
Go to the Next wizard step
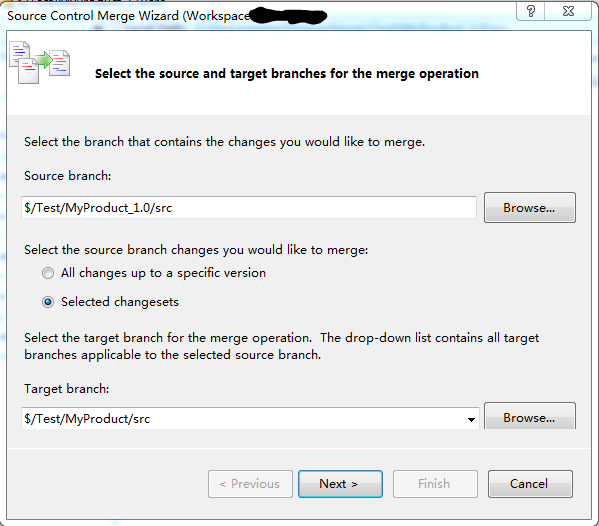(x=340, y=484)
